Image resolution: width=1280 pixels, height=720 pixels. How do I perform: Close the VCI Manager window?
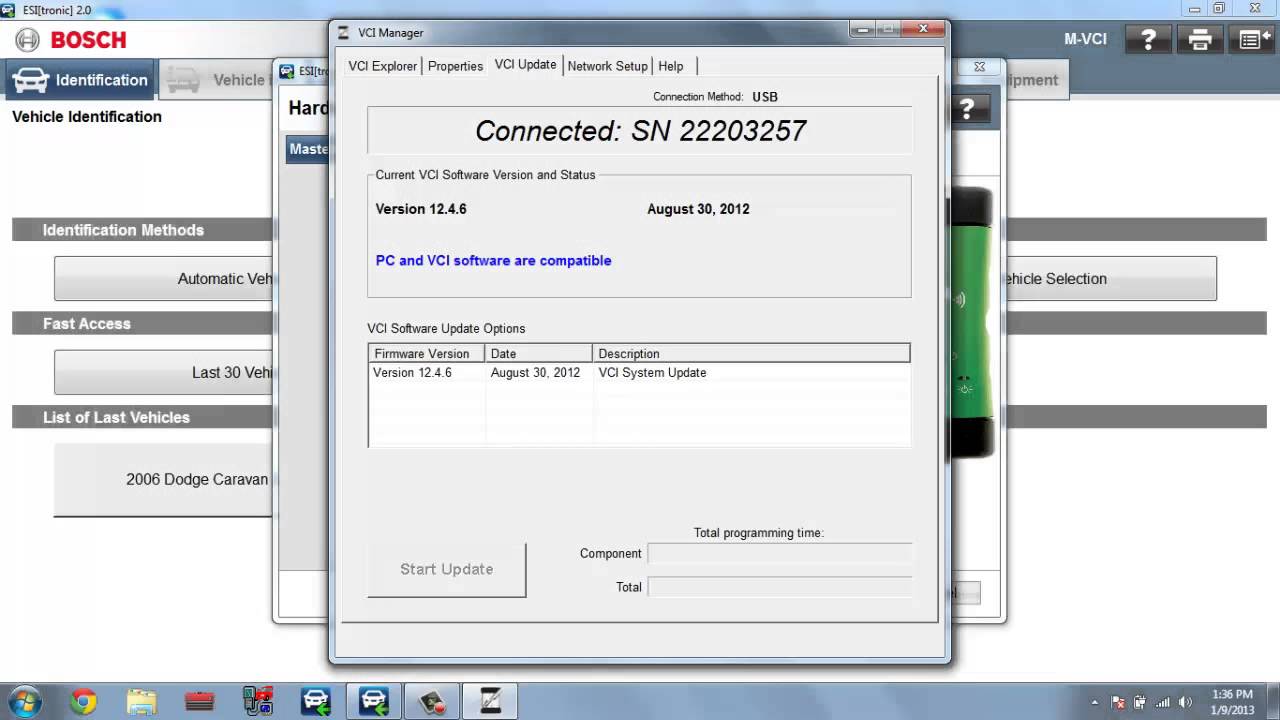click(x=923, y=29)
